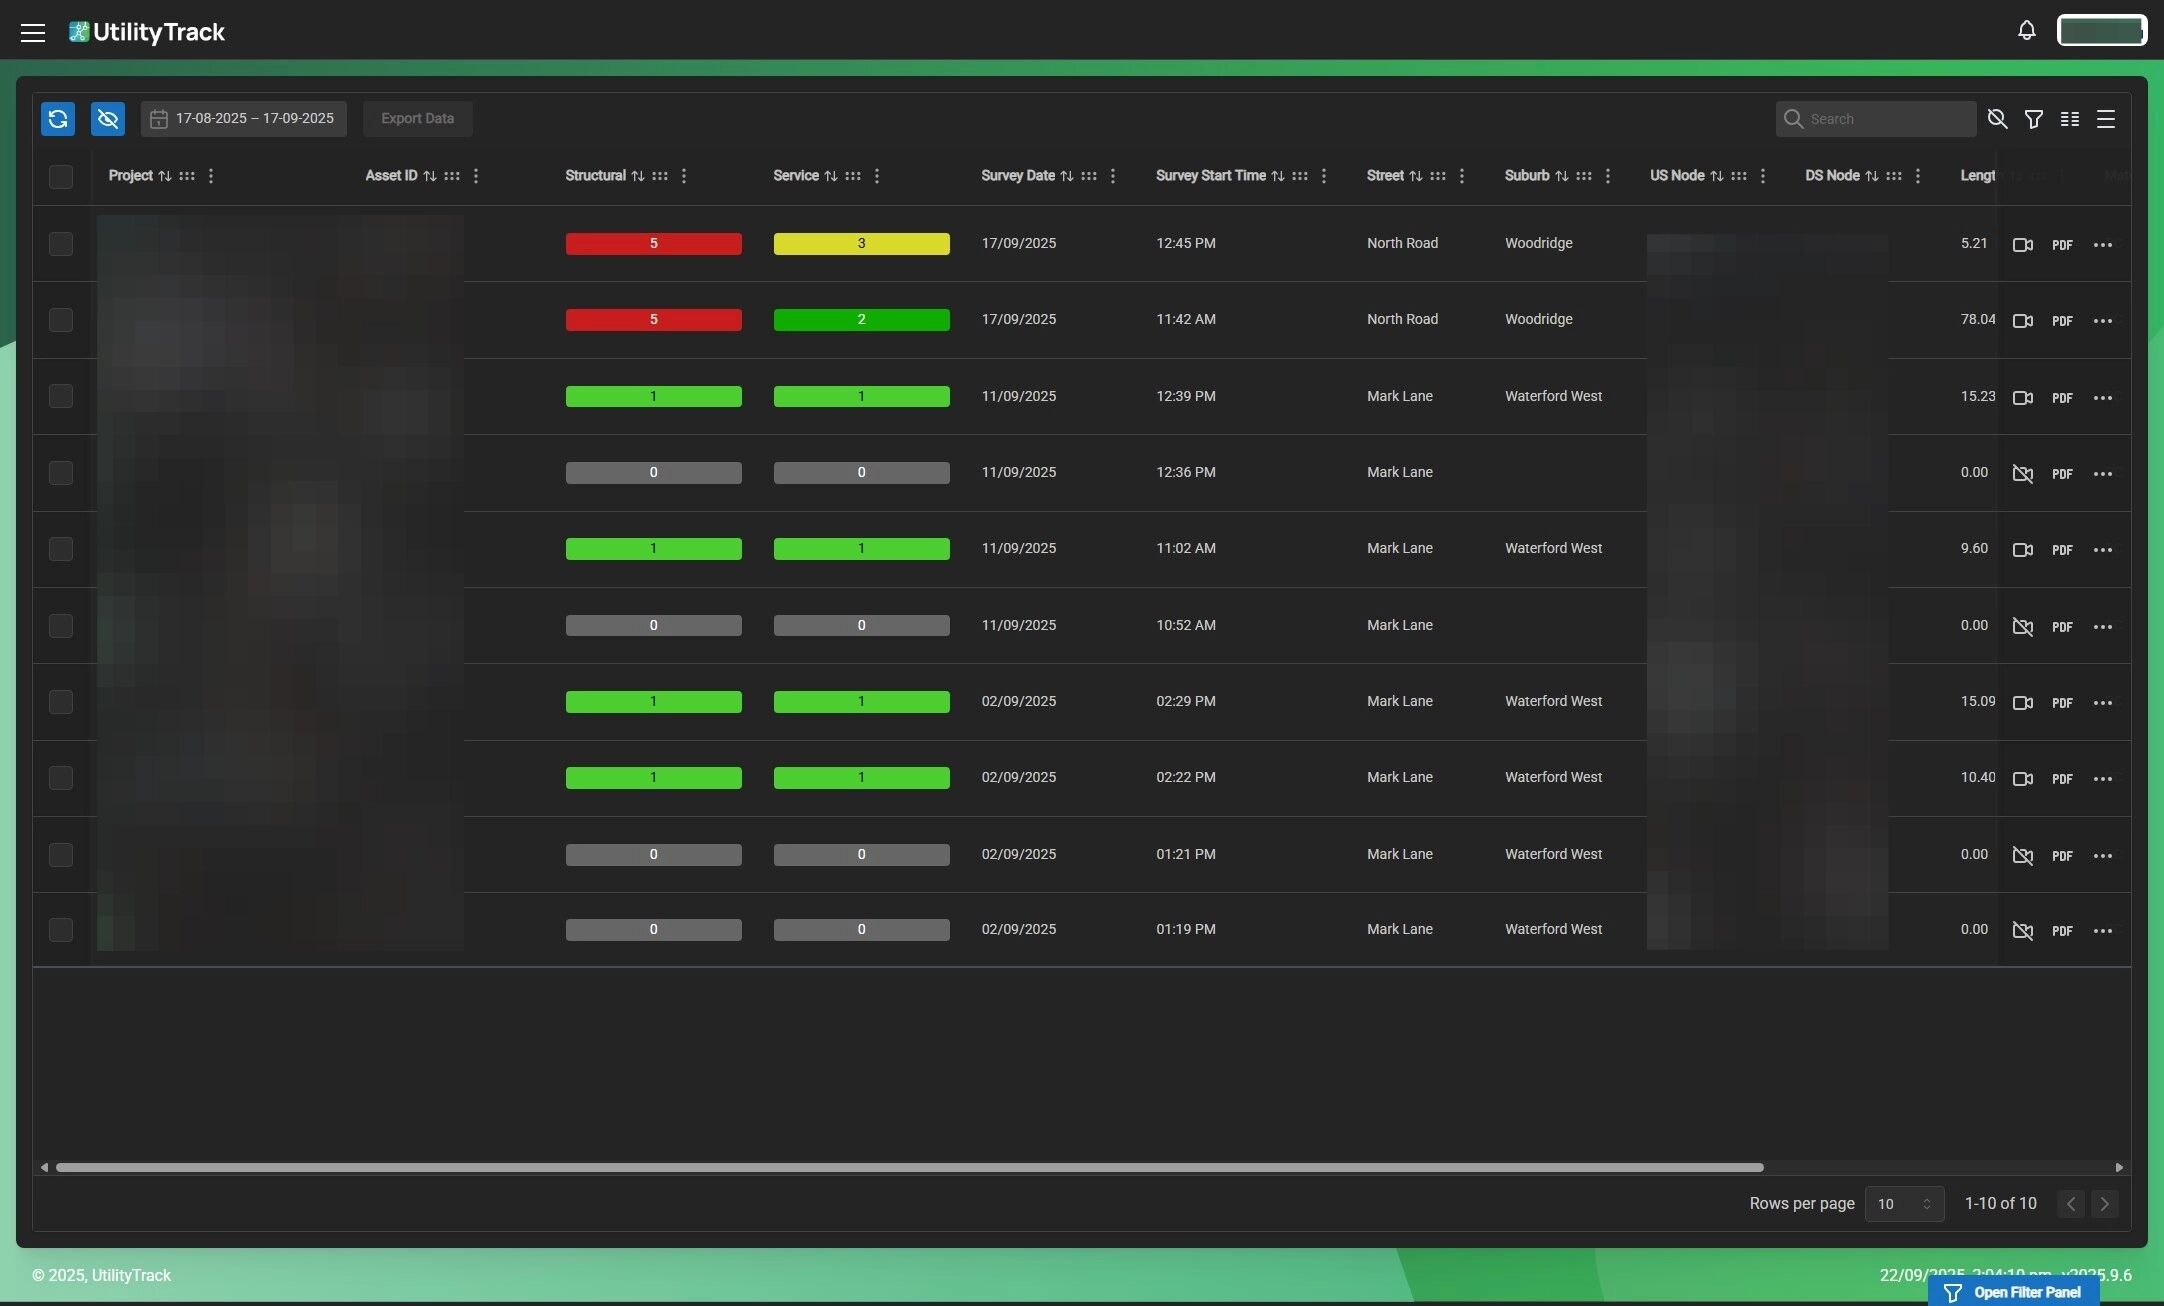Open the hamburger navigation menu
The width and height of the screenshot is (2164, 1306).
[x=33, y=32]
